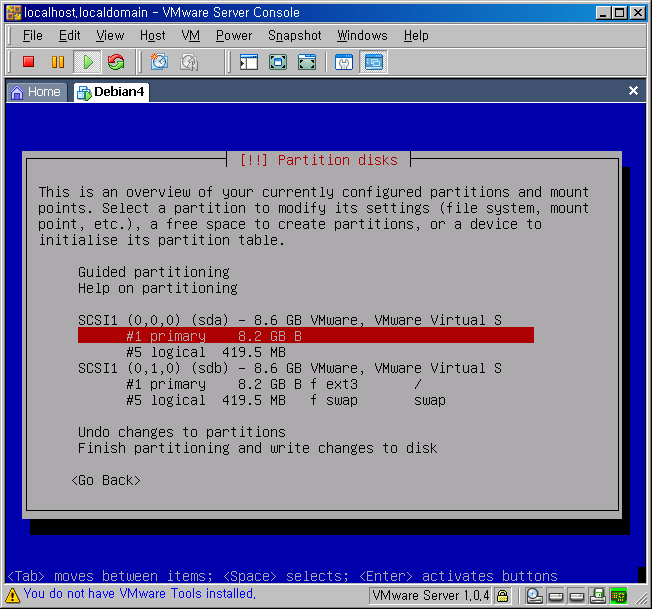Toggle Quick Switch mode icon
Viewport: 652px width, 609px height.
pos(307,62)
